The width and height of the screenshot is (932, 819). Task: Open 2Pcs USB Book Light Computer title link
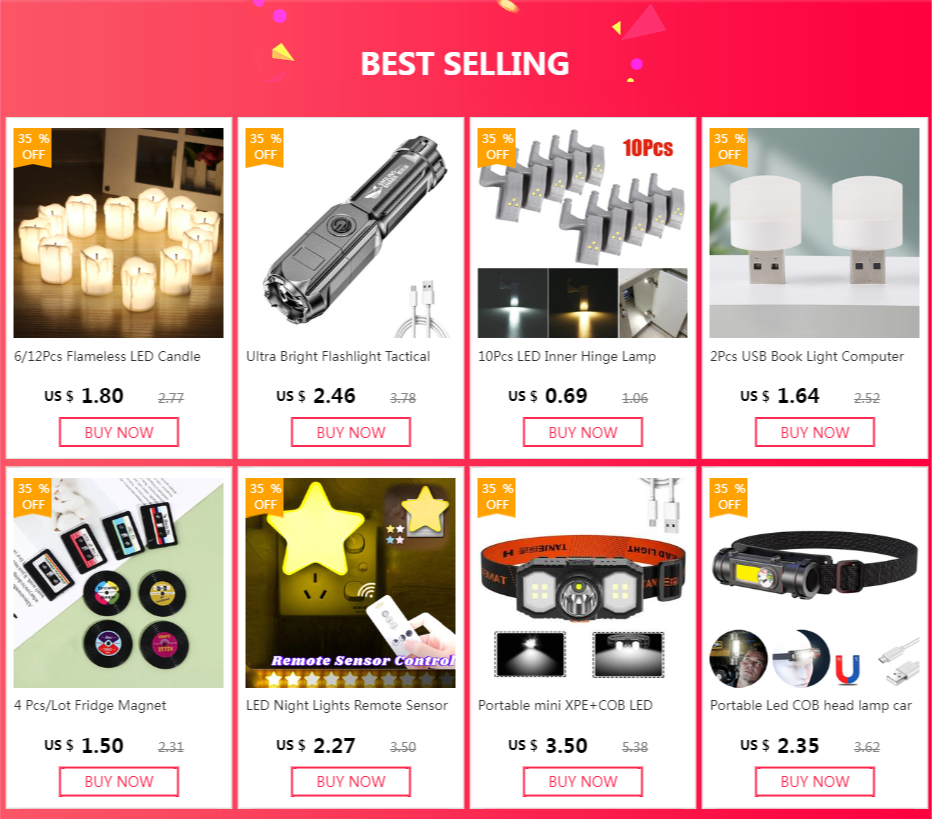point(807,357)
